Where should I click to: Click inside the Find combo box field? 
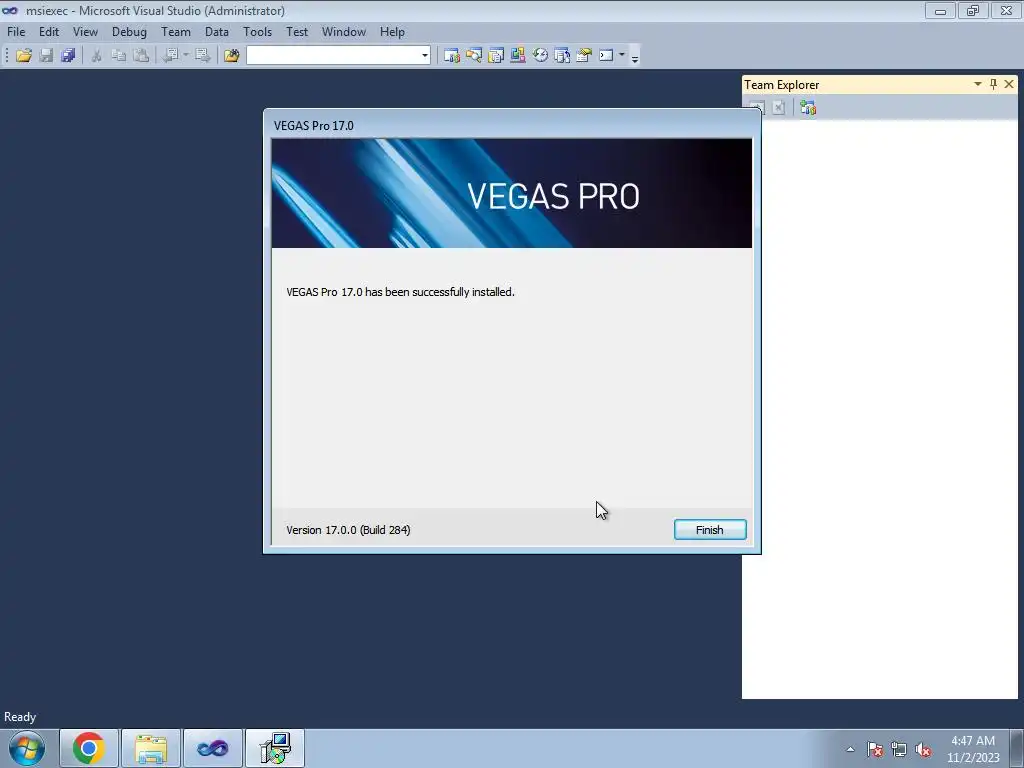332,56
